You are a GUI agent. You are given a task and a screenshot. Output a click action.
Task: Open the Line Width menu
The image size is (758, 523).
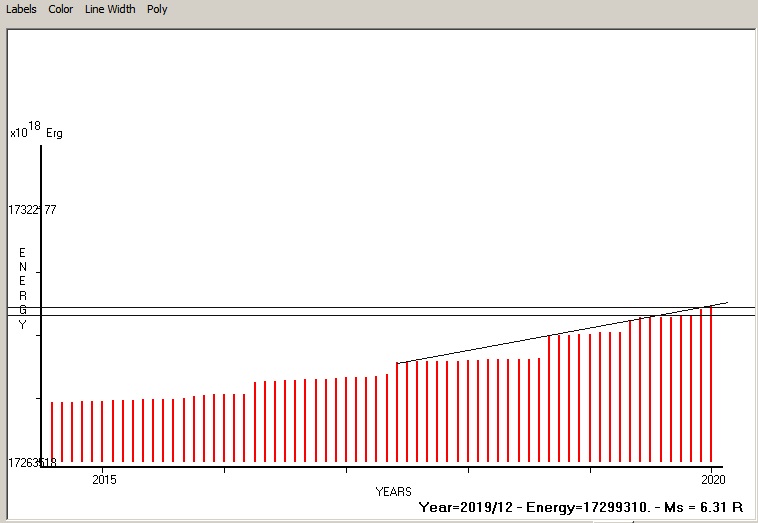click(111, 9)
